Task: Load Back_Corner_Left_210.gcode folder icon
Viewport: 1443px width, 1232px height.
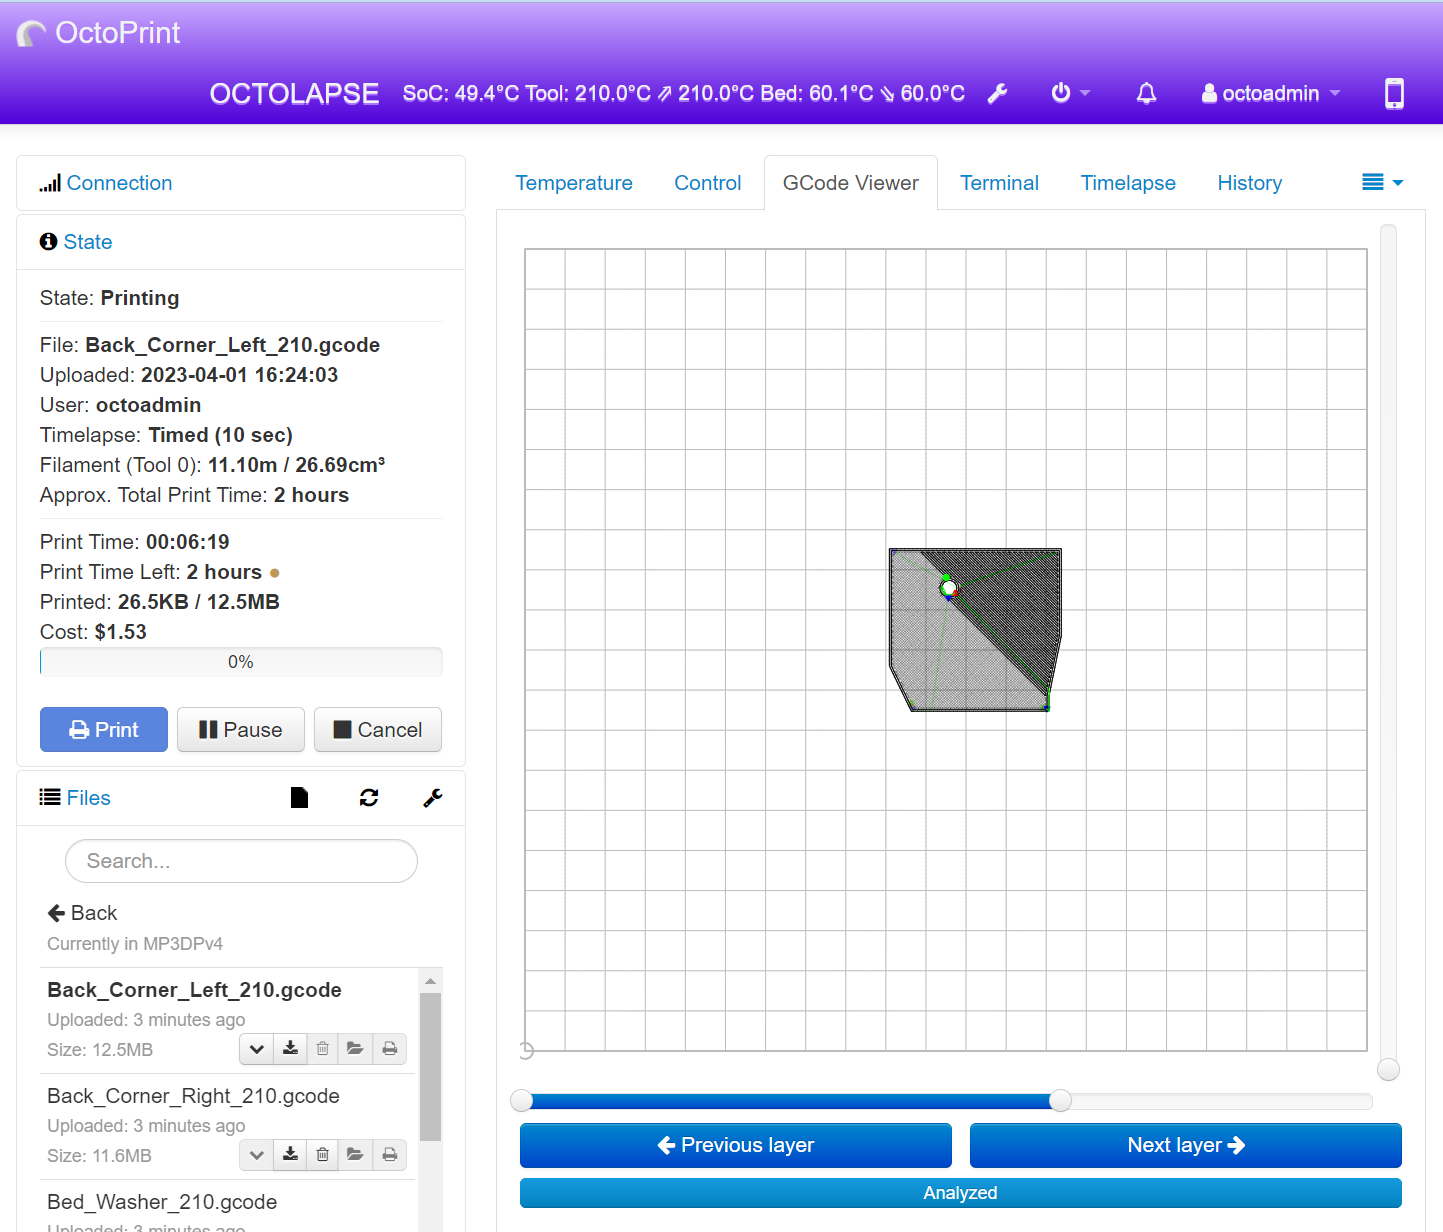Action: coord(355,1049)
